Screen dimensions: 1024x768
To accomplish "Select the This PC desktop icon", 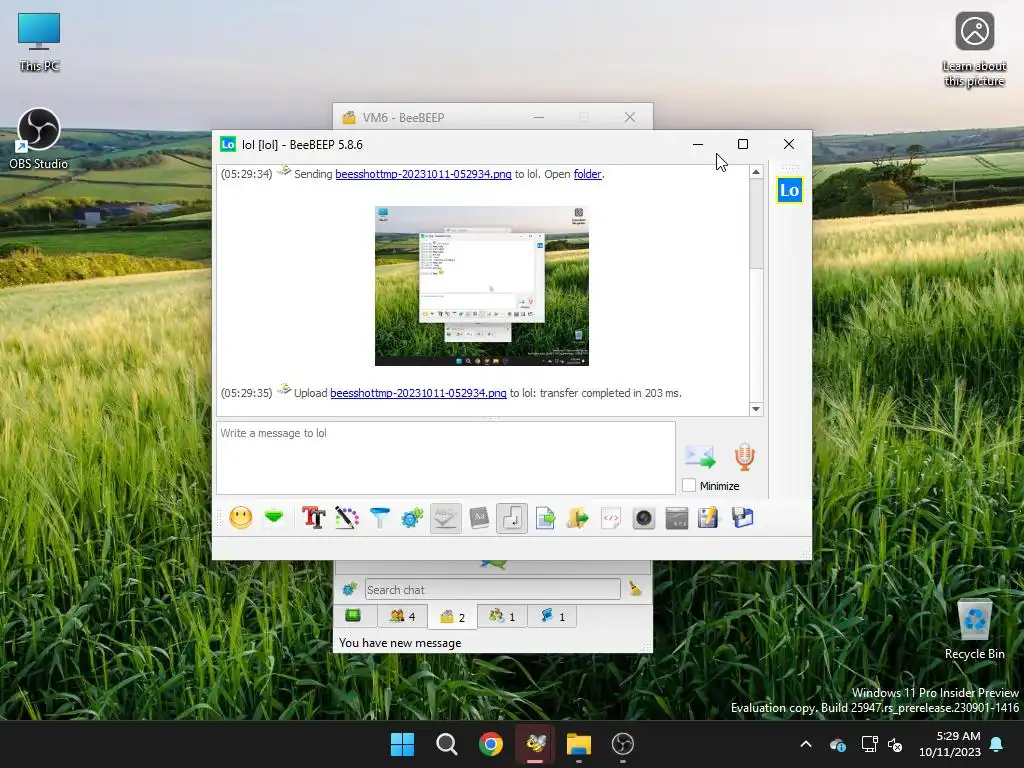I will pyautogui.click(x=39, y=42).
